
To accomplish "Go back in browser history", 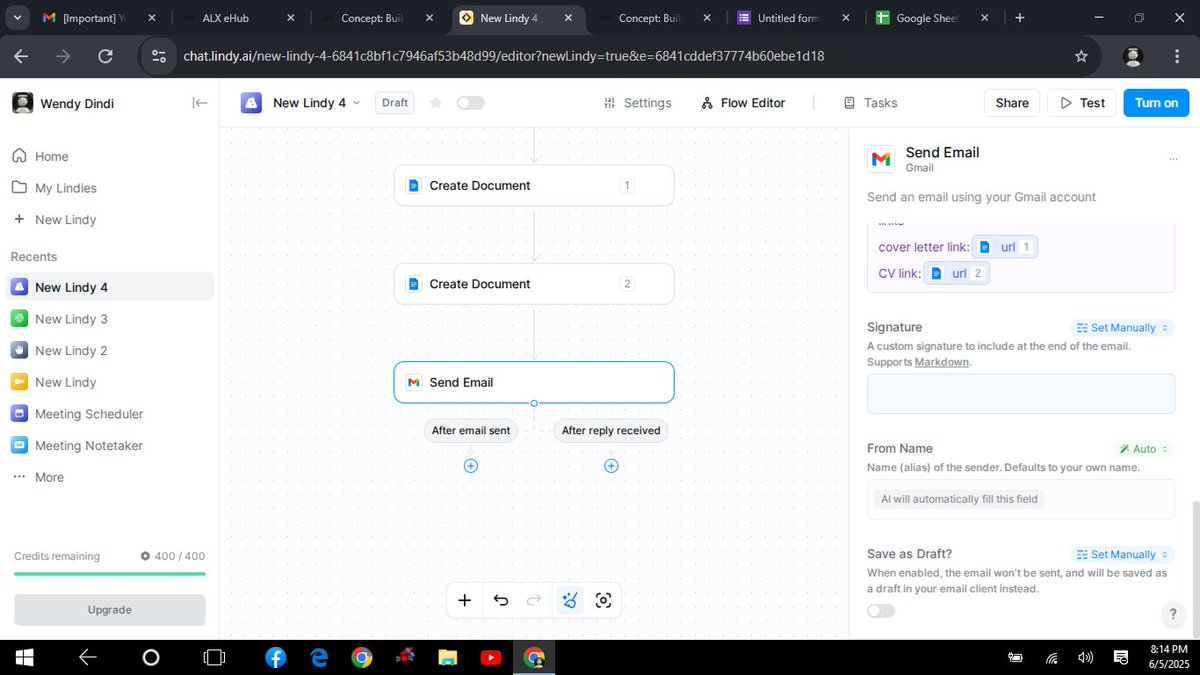I will (x=21, y=57).
